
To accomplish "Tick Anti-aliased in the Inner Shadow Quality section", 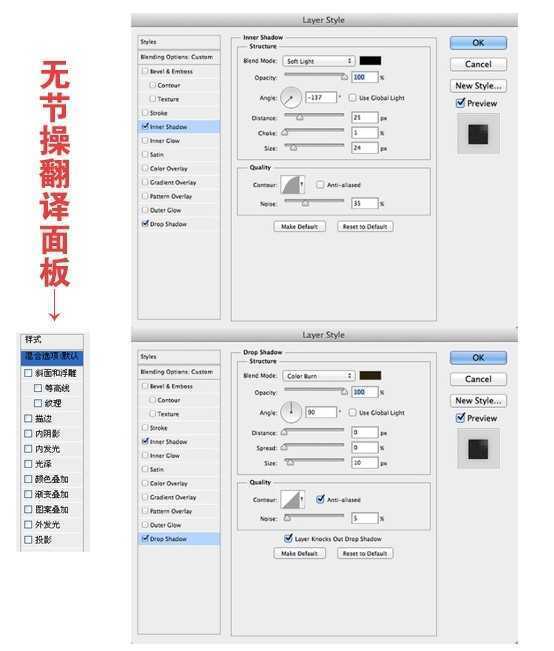I will [320, 184].
